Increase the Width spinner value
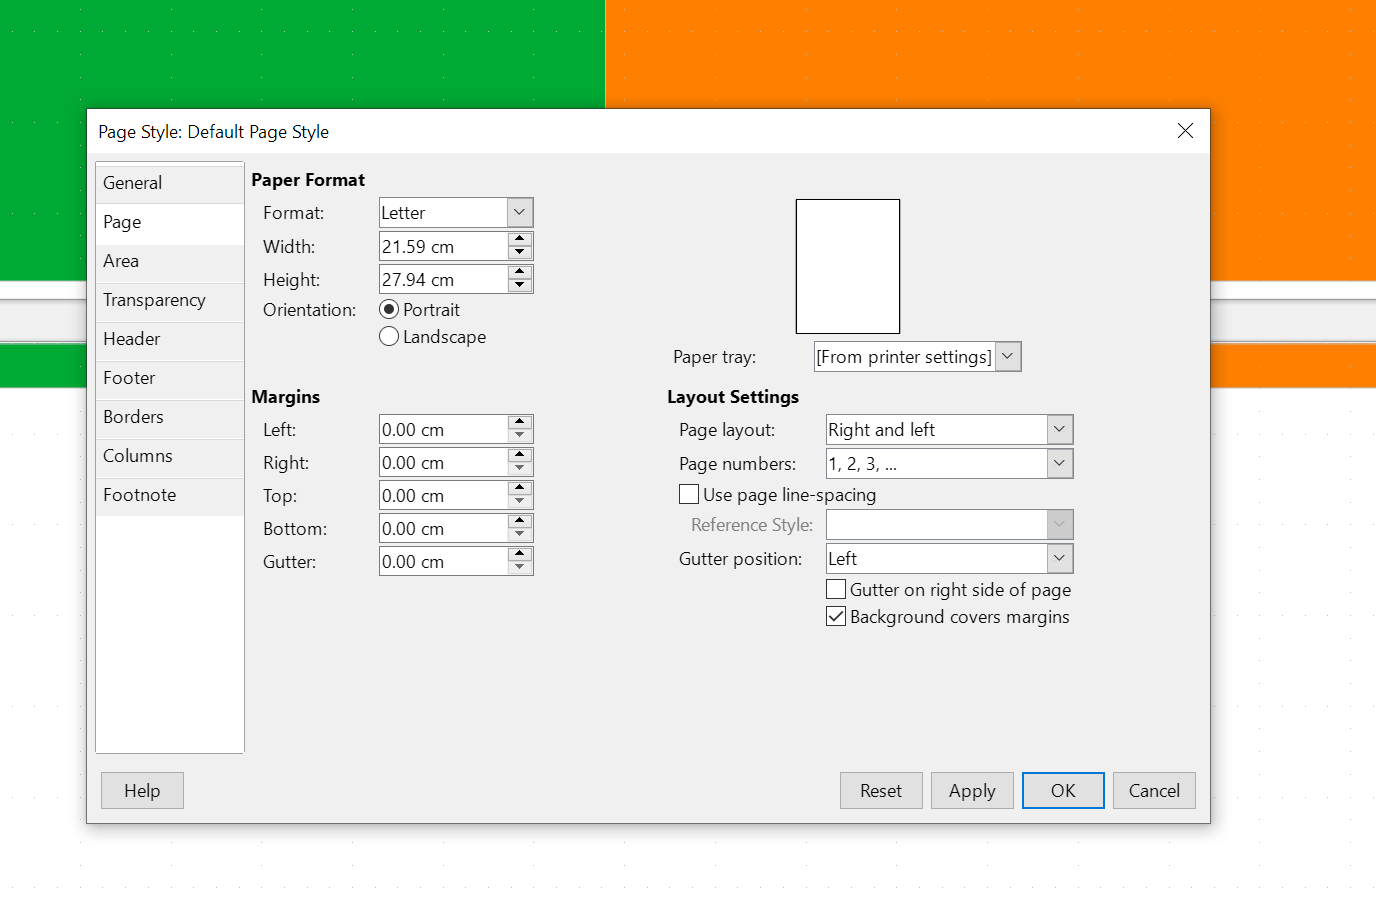 [x=520, y=239]
